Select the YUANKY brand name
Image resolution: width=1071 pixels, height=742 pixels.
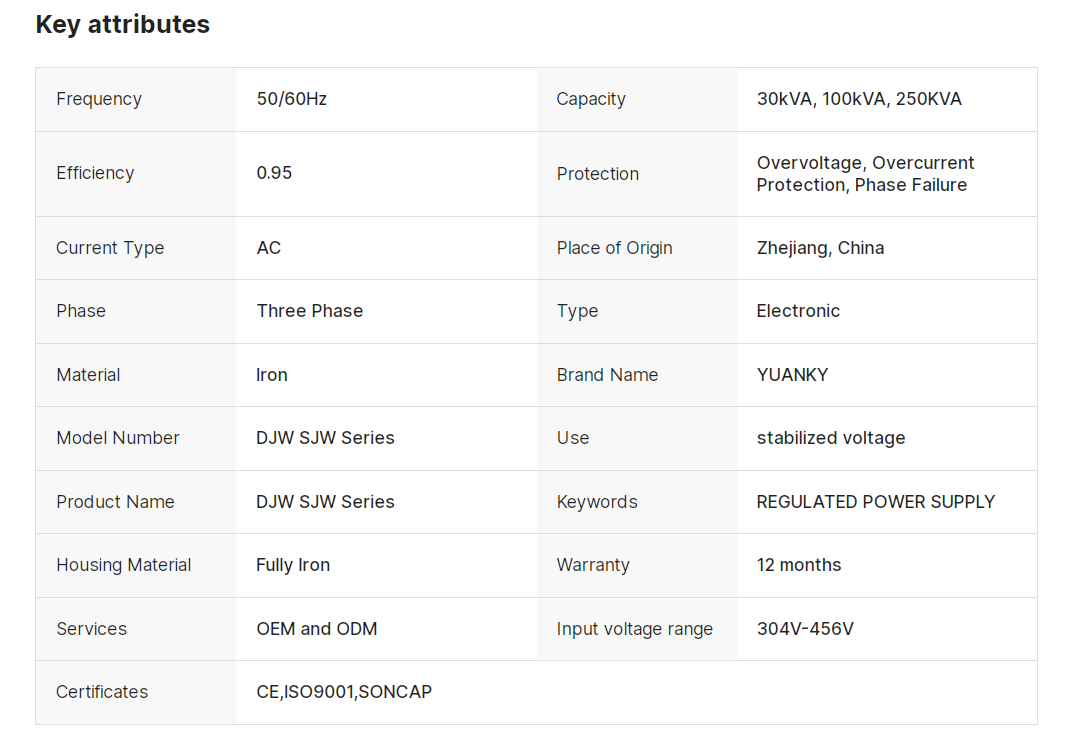(x=792, y=375)
